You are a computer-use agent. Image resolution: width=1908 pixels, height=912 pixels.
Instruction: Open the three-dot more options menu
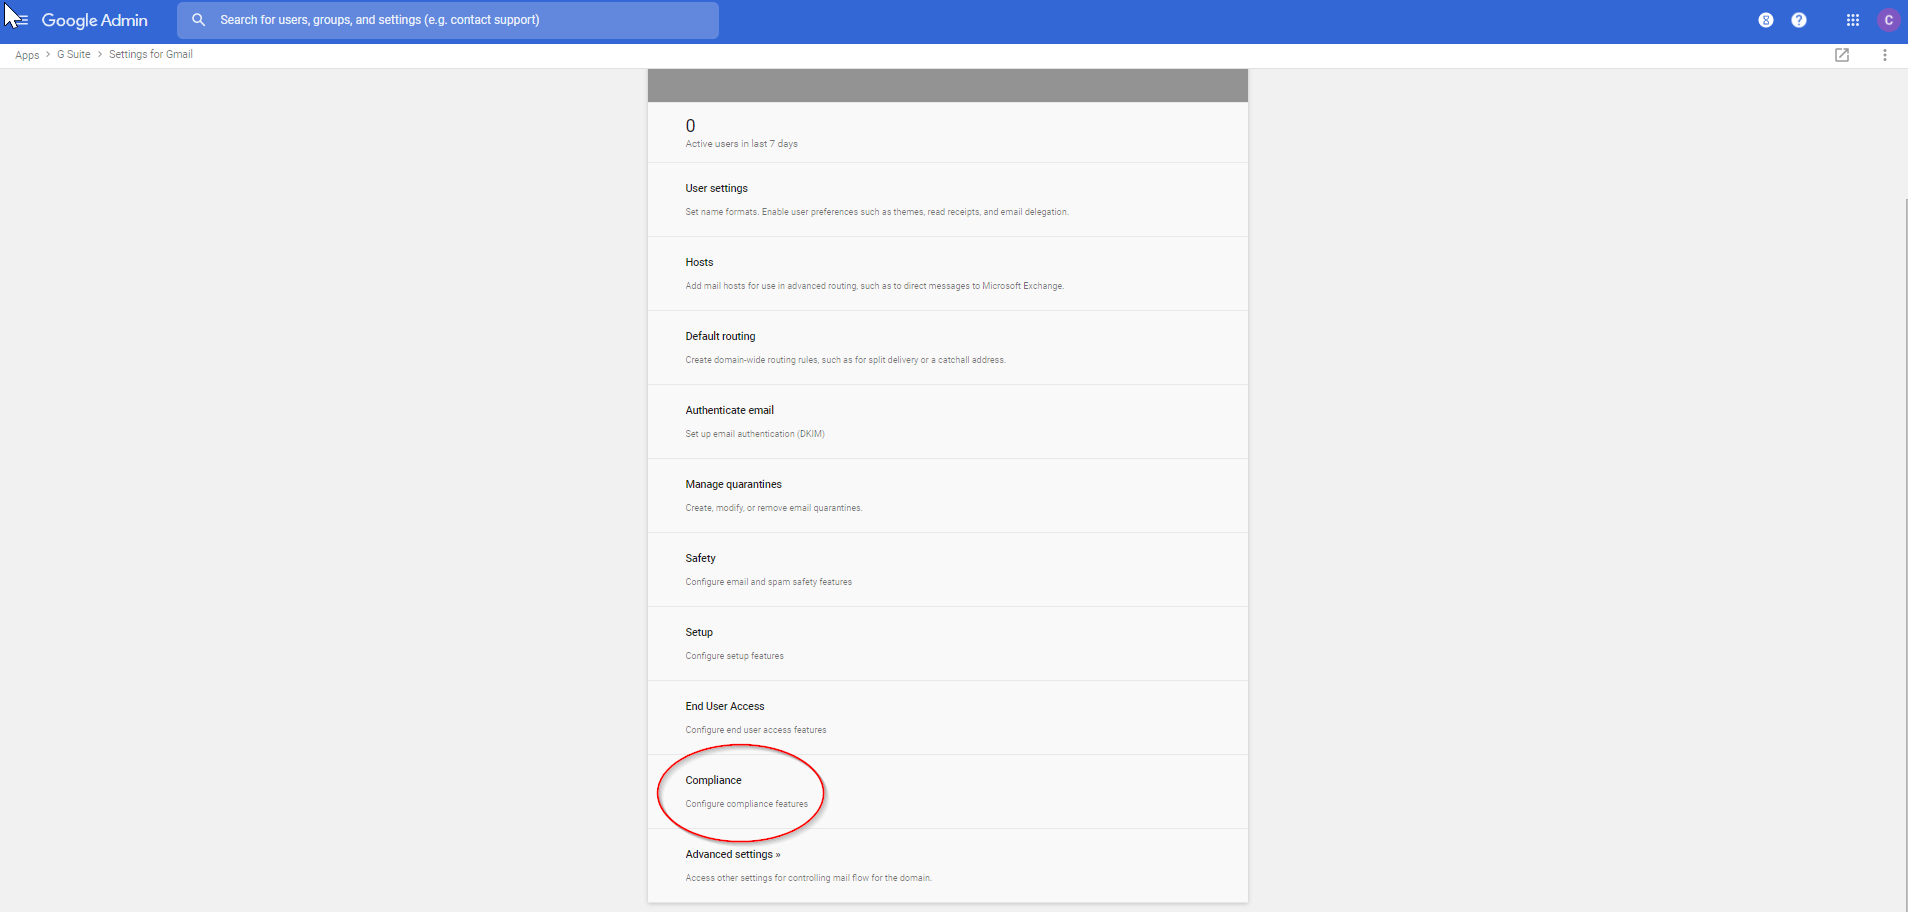(x=1885, y=55)
